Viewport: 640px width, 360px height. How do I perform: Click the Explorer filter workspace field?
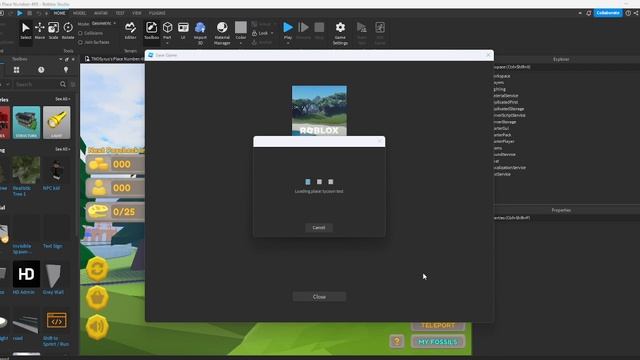(567, 67)
